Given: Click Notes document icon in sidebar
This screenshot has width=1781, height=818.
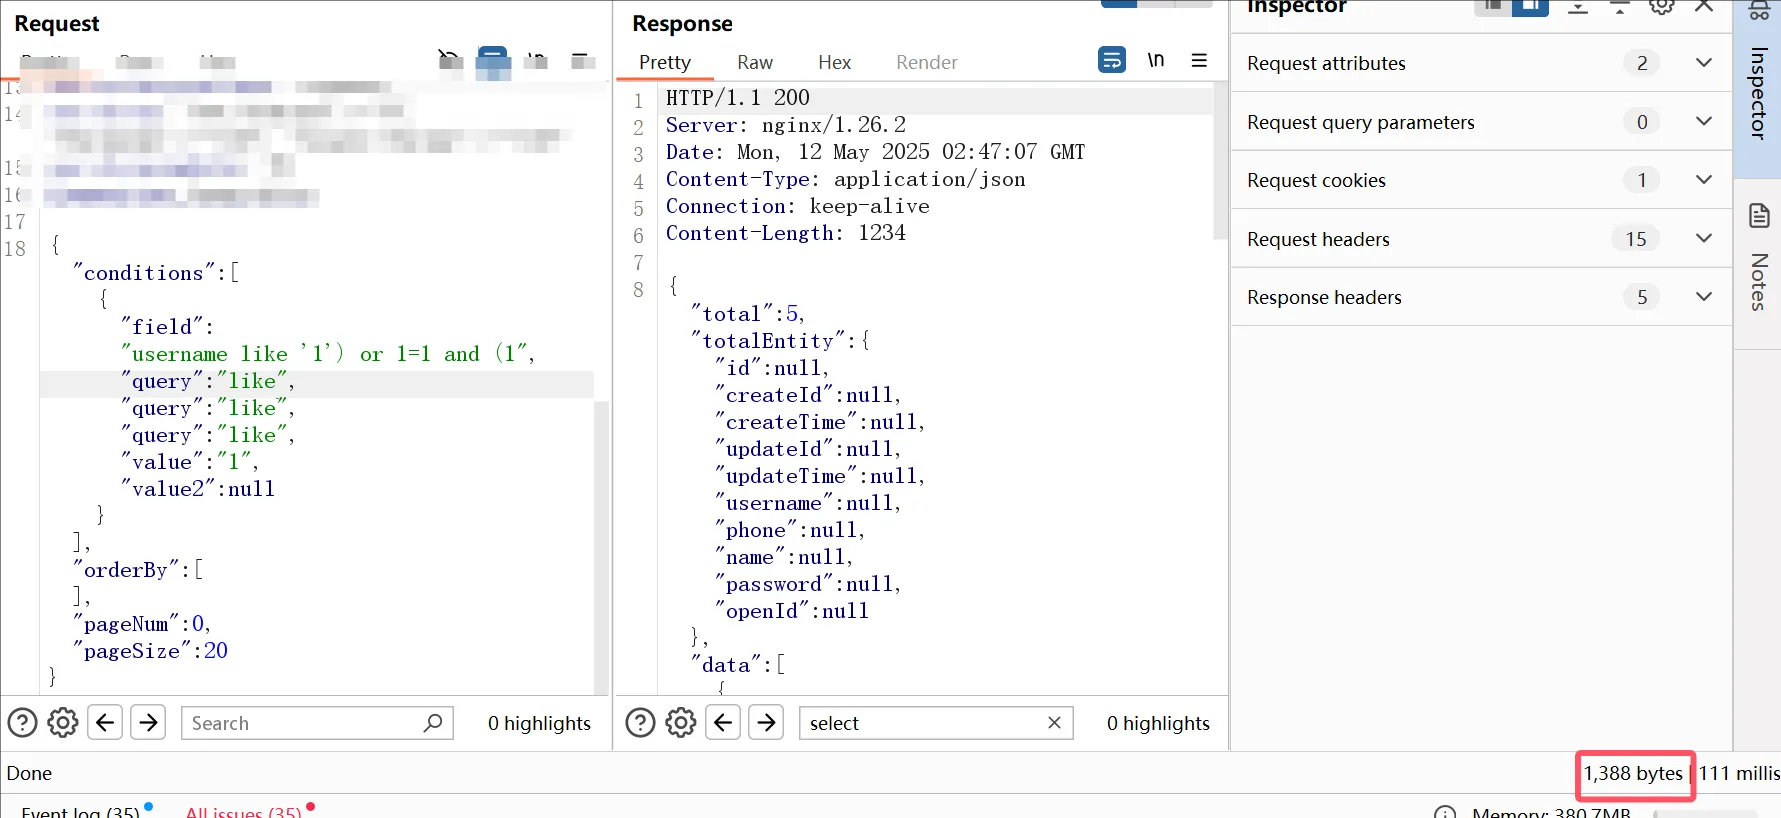Looking at the screenshot, I should point(1759,216).
